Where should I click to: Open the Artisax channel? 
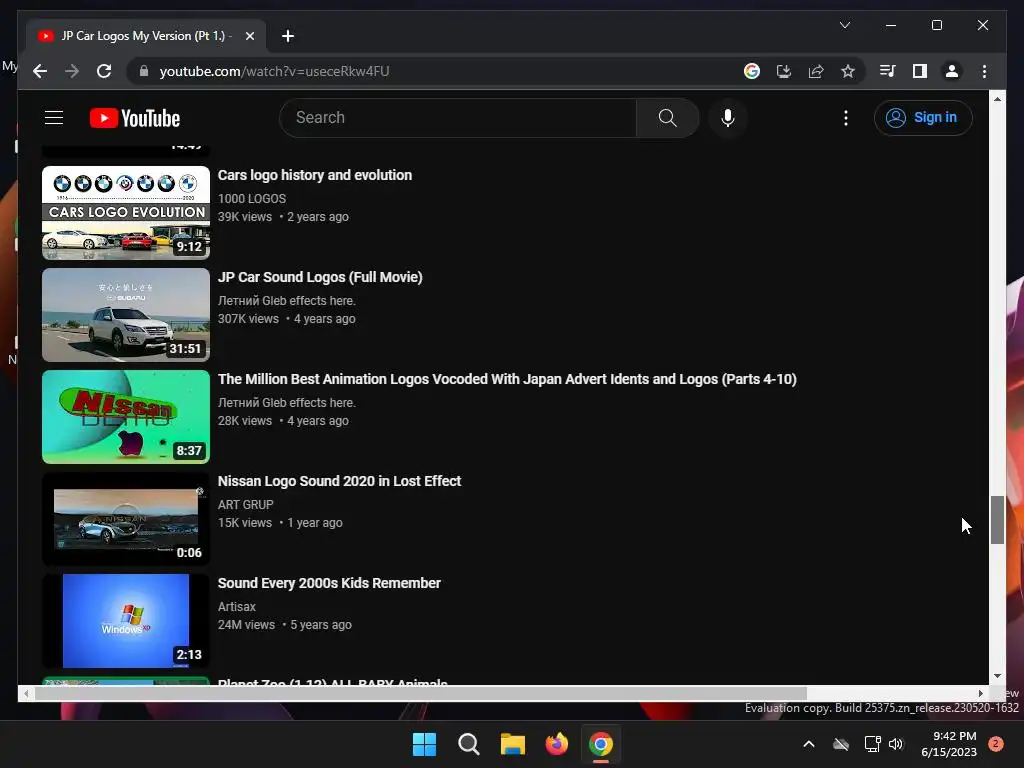pos(236,607)
